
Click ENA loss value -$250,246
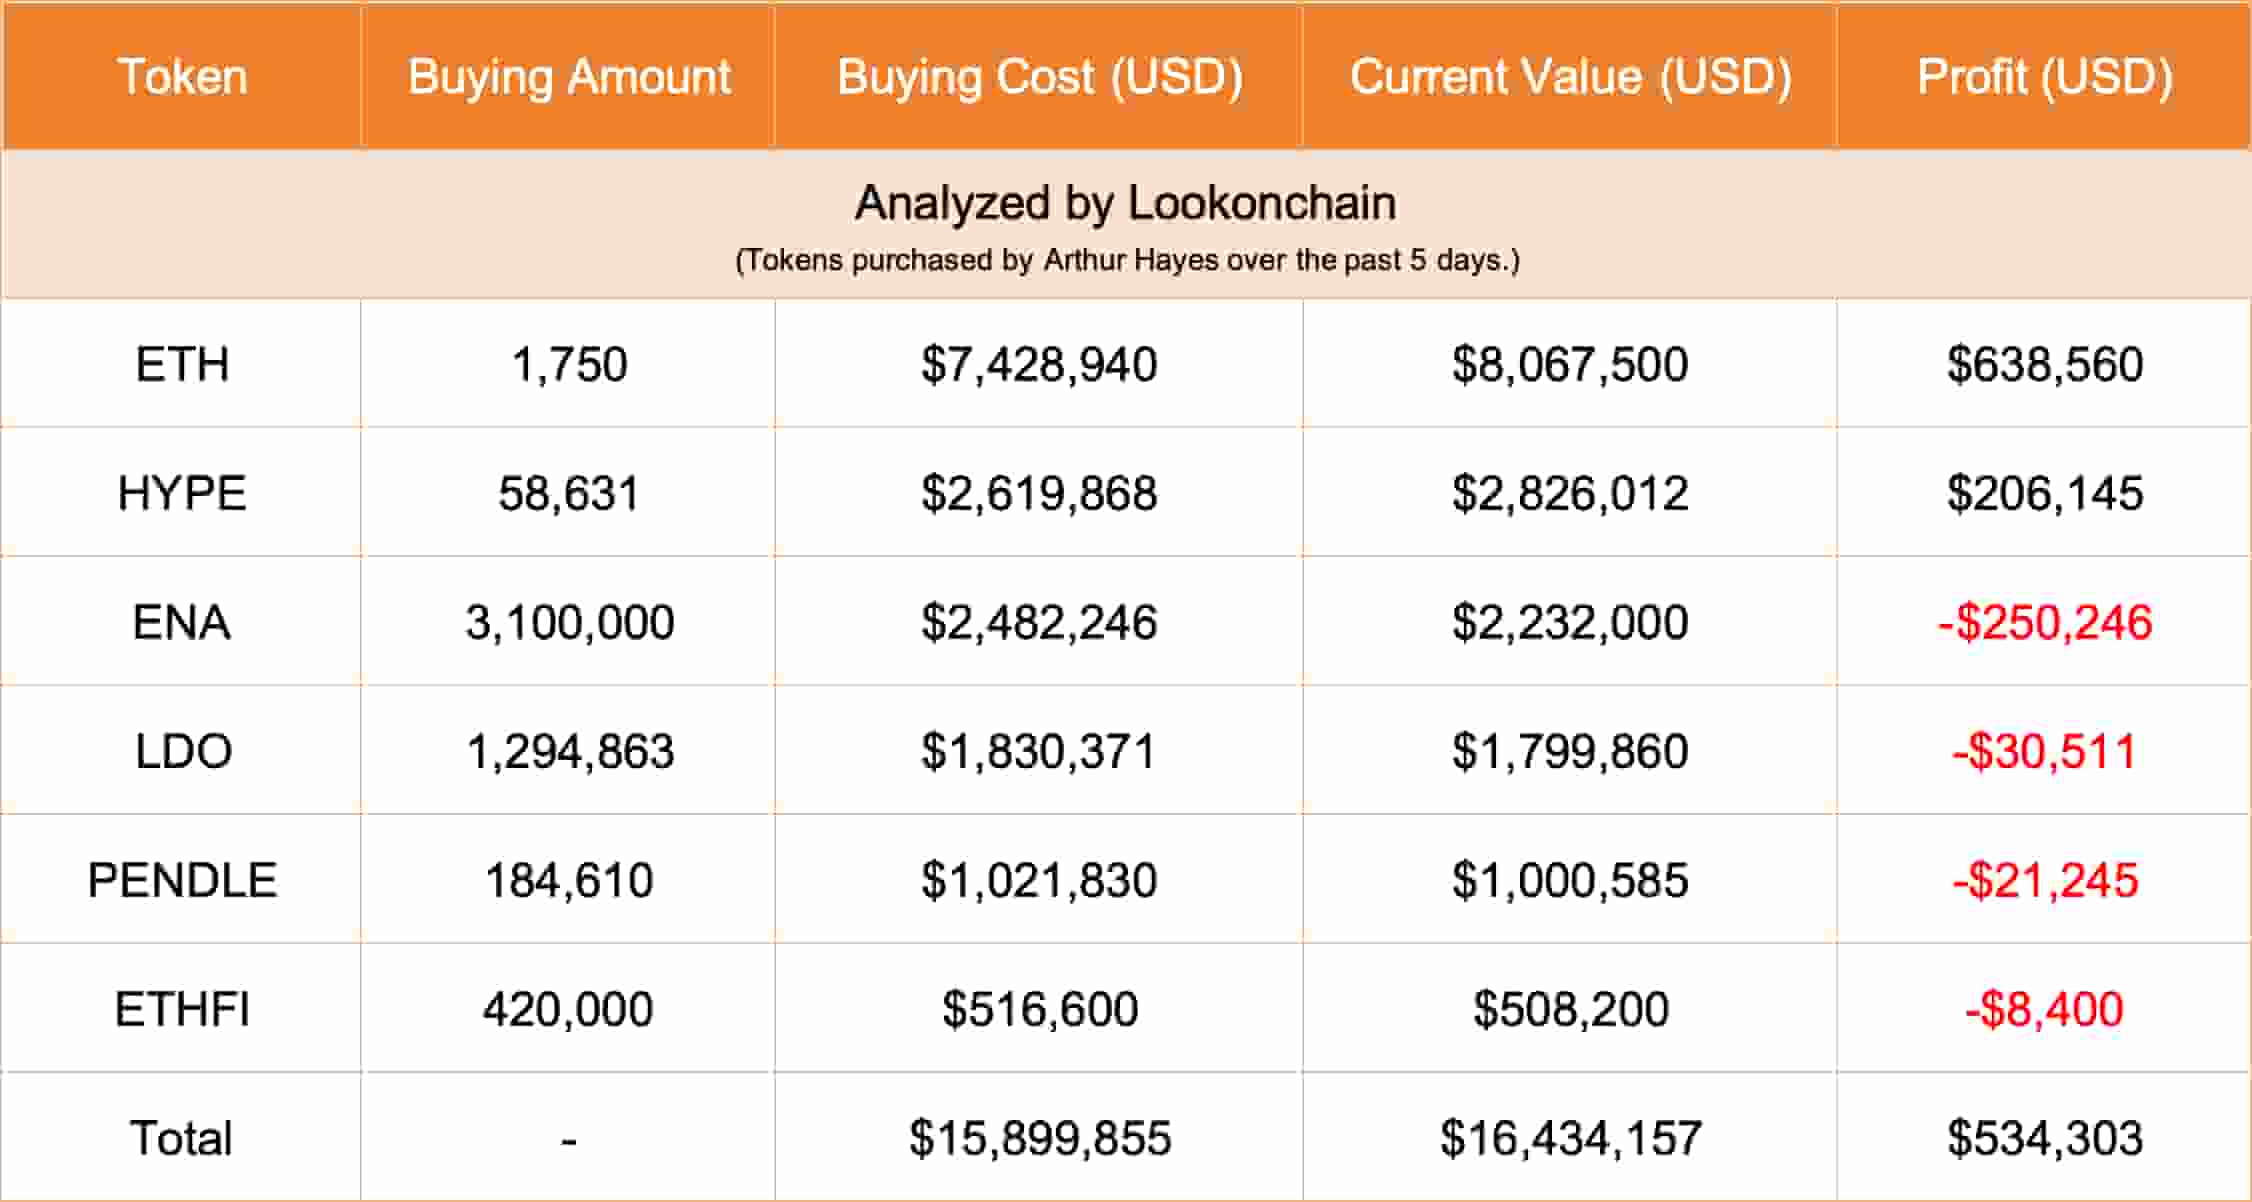2044,622
